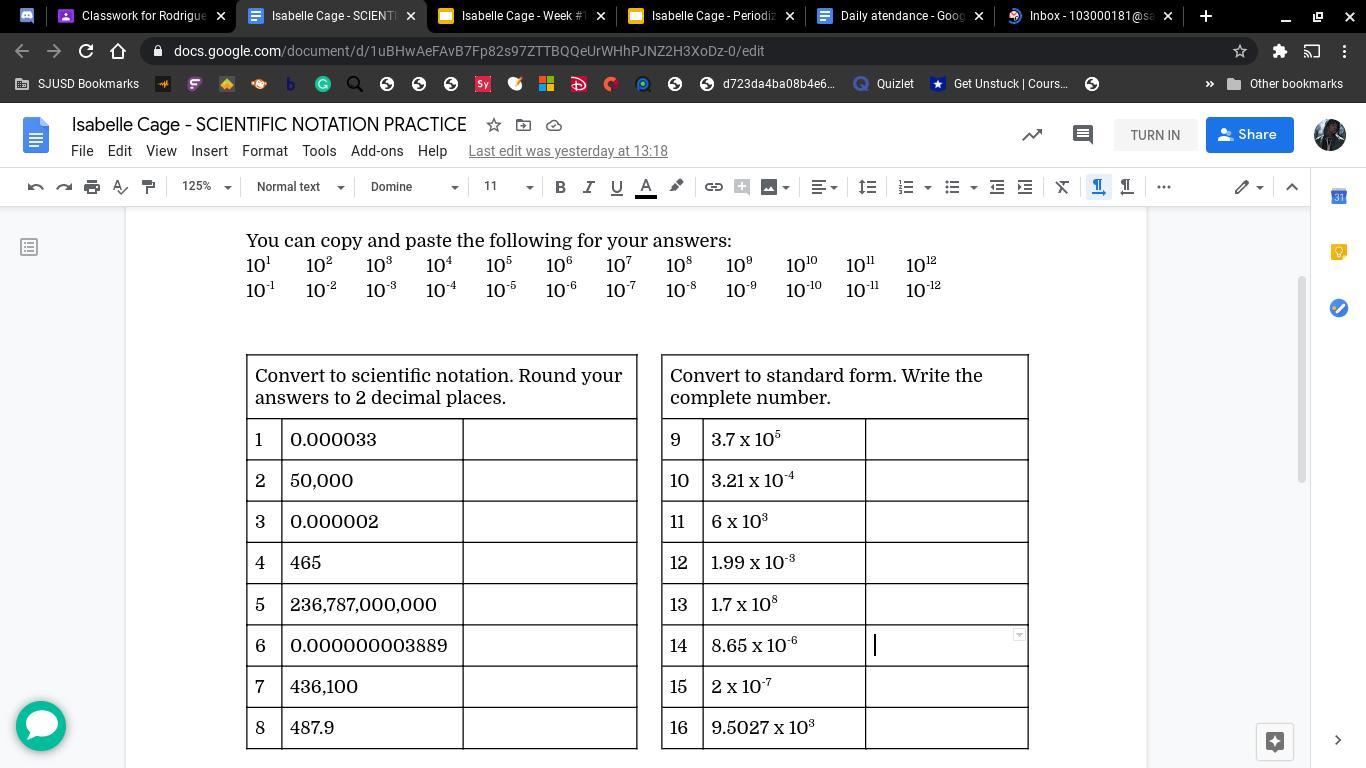Share the document

[x=1249, y=135]
